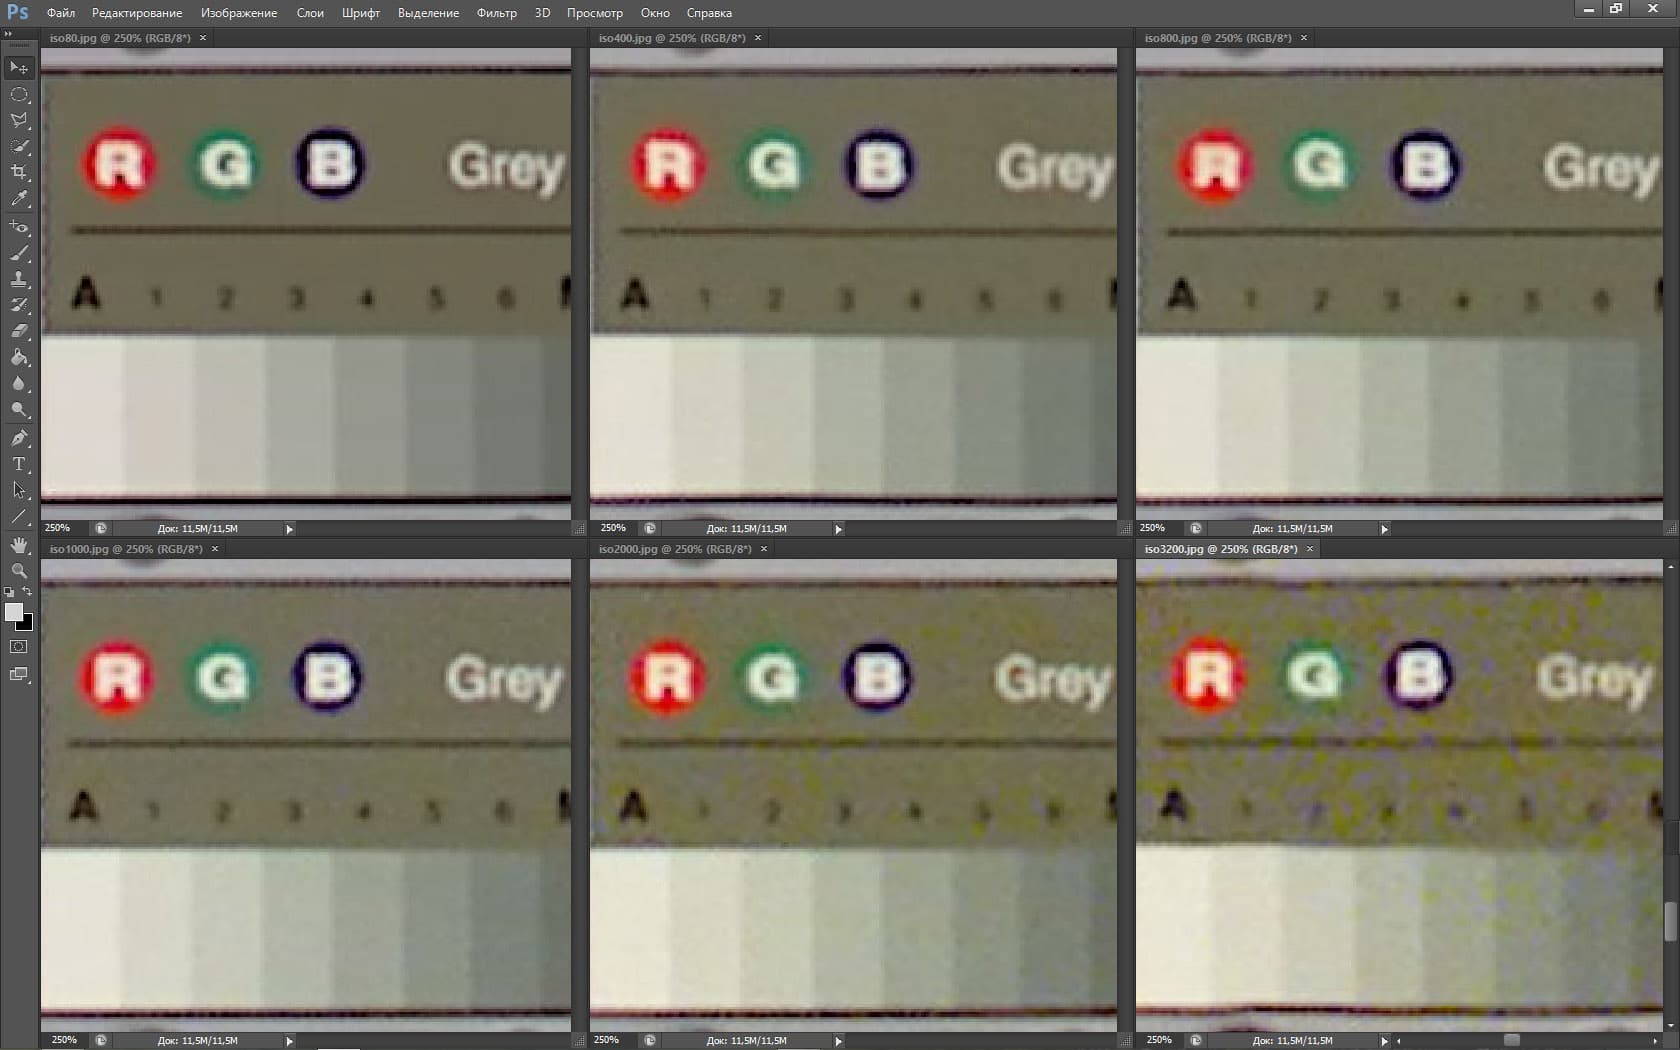Image resolution: width=1680 pixels, height=1050 pixels.
Task: Select the Red Eye tool
Action: pos(19,227)
